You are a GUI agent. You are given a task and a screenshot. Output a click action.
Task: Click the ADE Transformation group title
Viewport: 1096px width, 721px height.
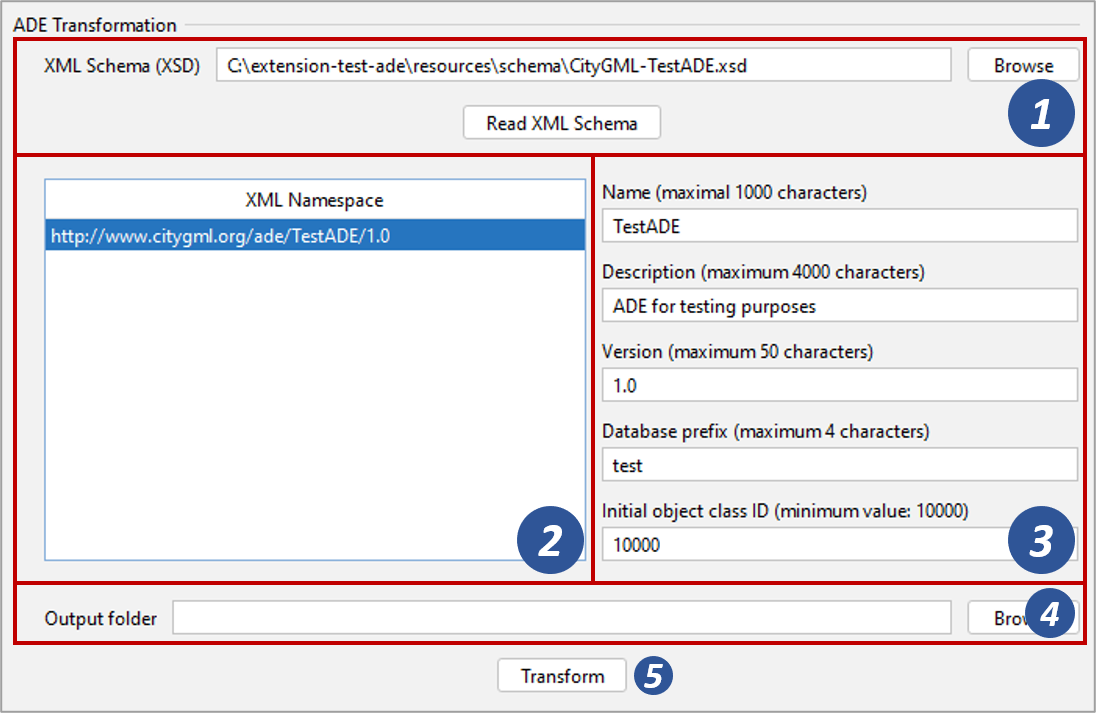point(95,25)
